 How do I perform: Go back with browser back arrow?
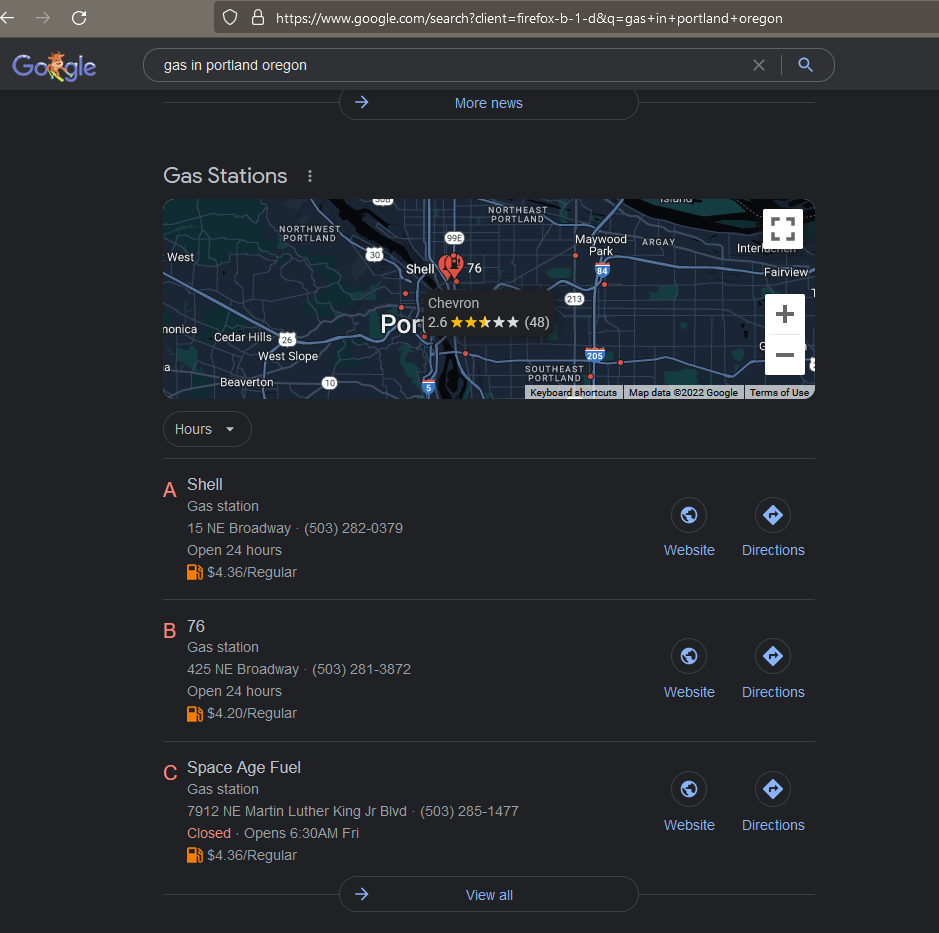point(7,17)
